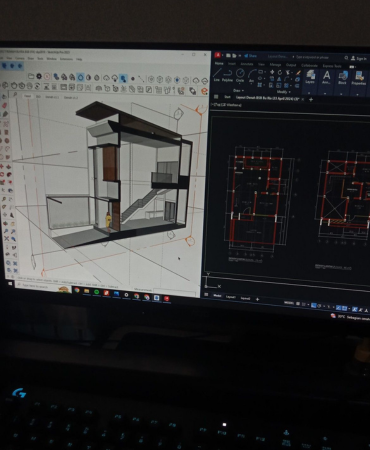Click the weather widget in the system tray

coord(351,317)
